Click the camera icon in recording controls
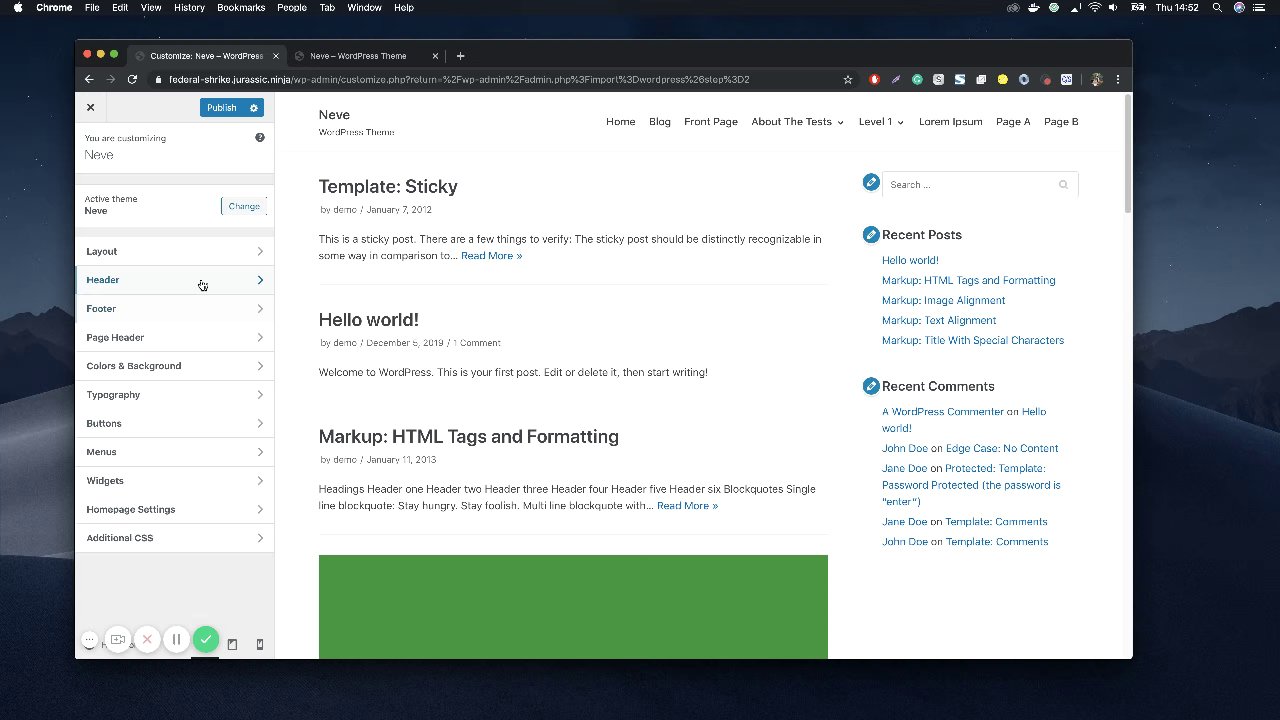 tap(118, 639)
